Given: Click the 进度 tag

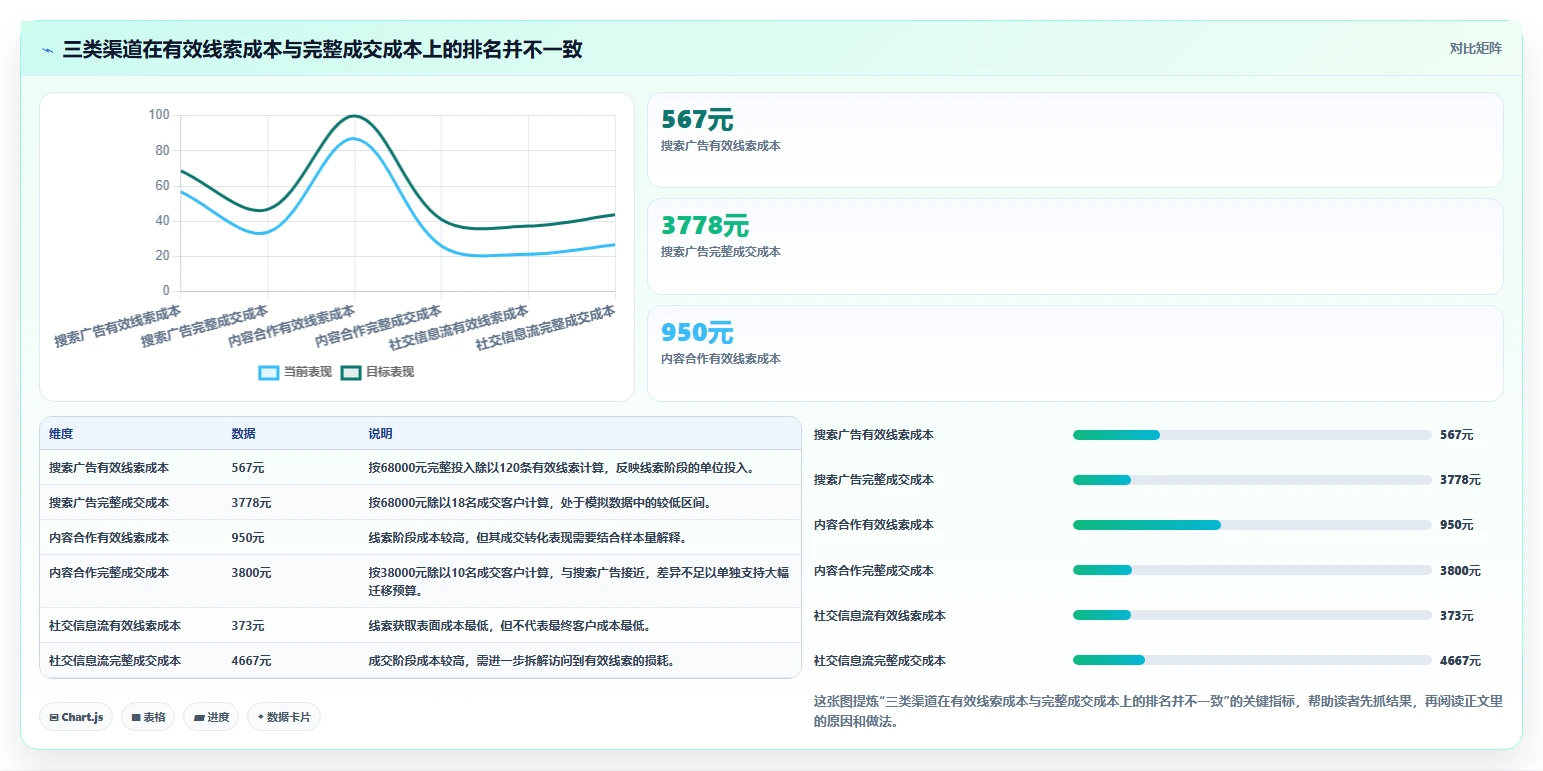Looking at the screenshot, I should click(x=211, y=717).
